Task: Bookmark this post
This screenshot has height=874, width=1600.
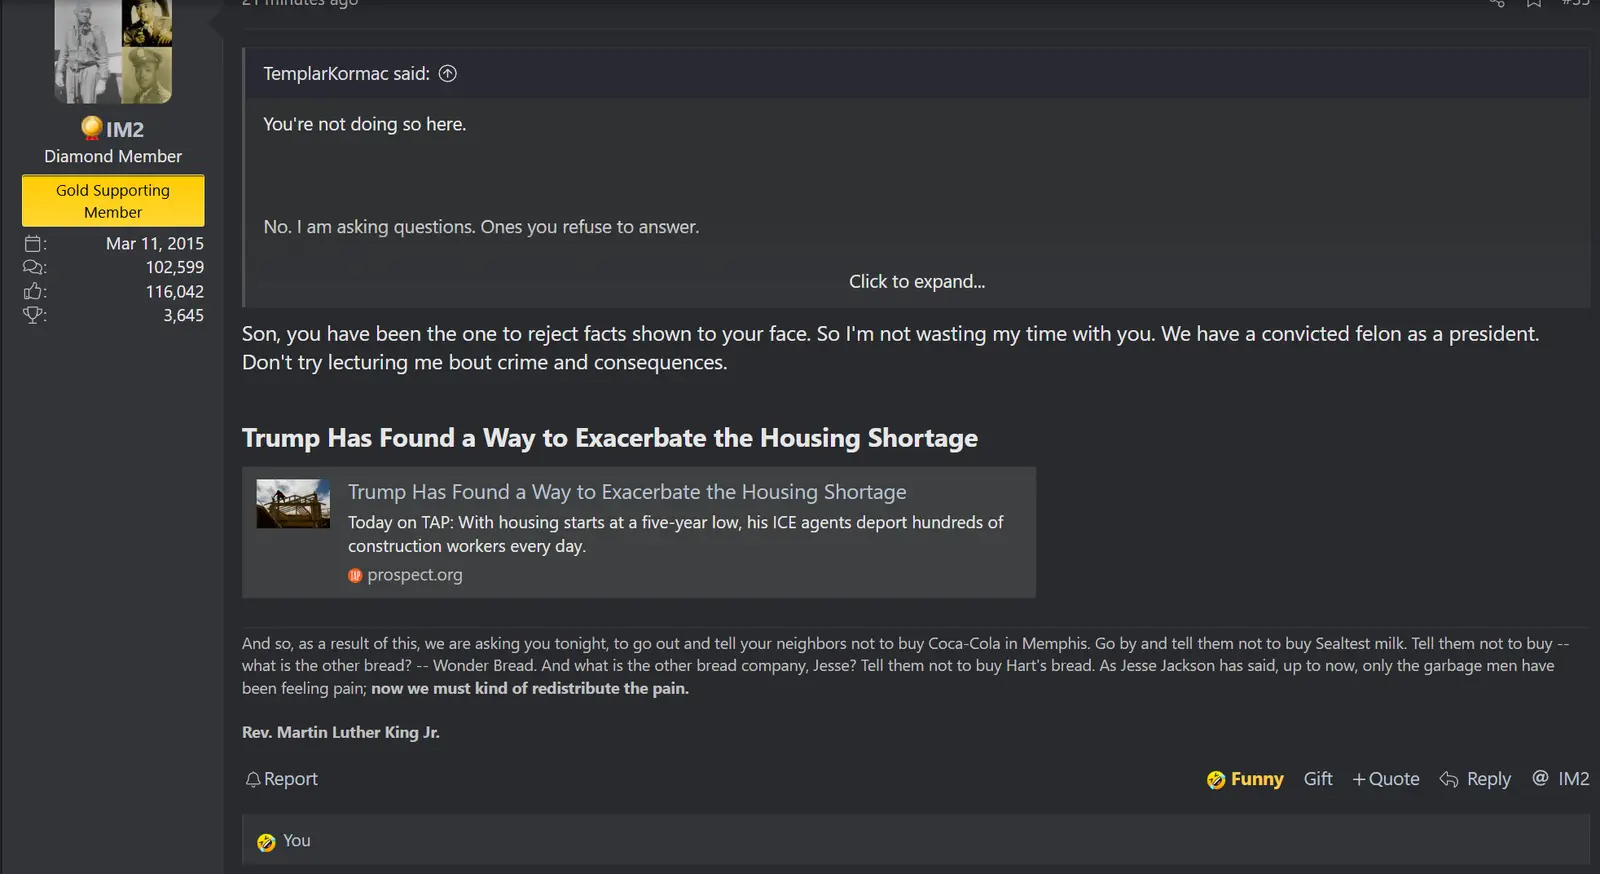Action: [1533, 3]
